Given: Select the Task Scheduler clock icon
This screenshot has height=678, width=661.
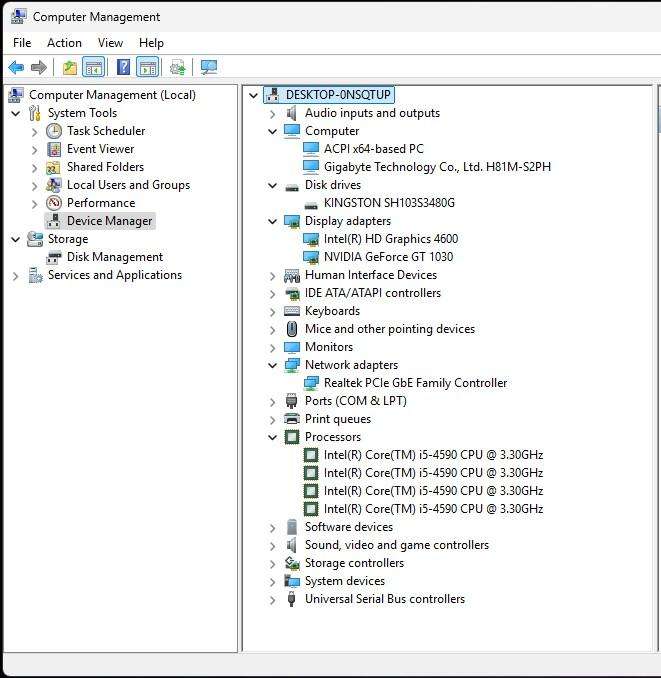Looking at the screenshot, I should pyautogui.click(x=54, y=131).
